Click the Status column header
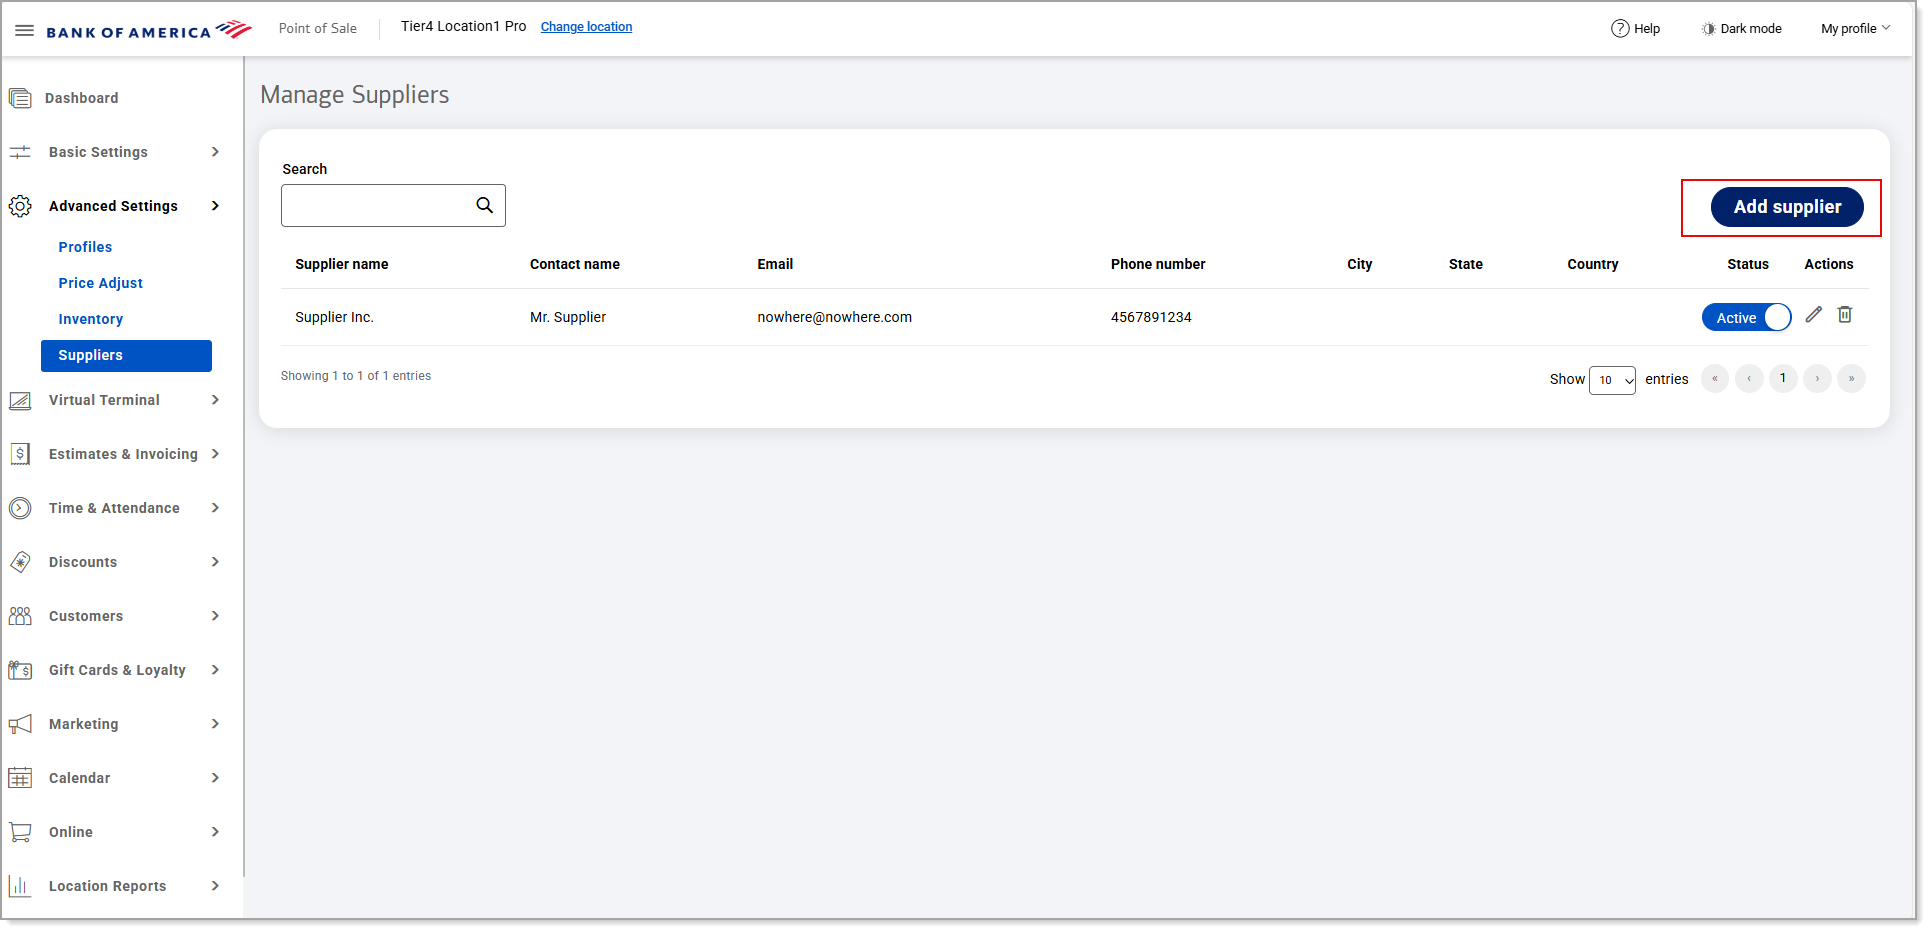 pyautogui.click(x=1748, y=264)
